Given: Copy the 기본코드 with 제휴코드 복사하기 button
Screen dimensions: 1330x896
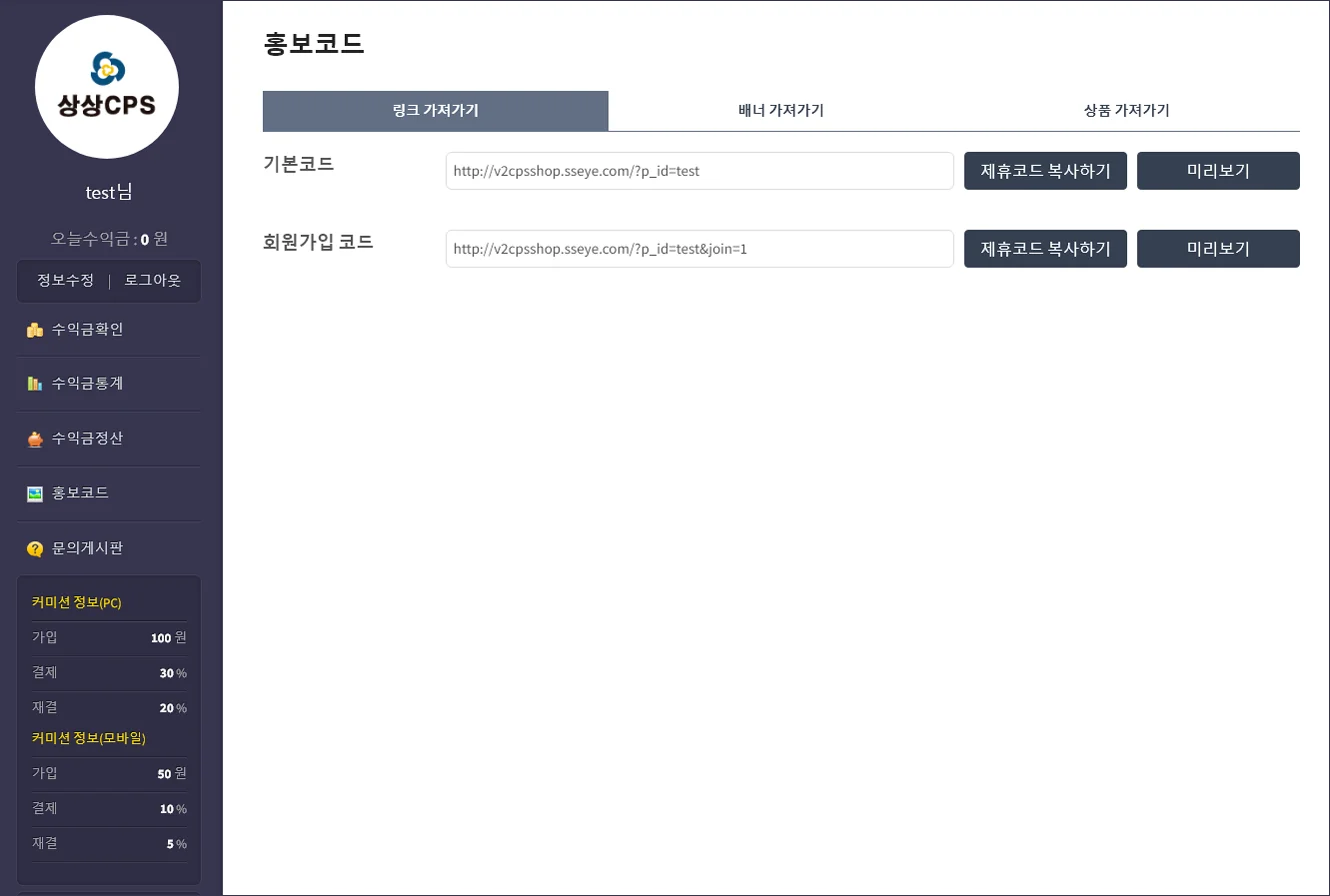Looking at the screenshot, I should (x=1045, y=170).
